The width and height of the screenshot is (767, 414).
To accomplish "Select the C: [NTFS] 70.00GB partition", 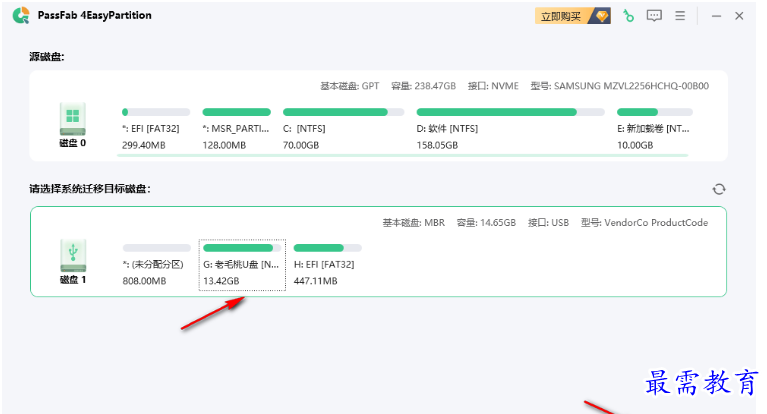I will click(x=343, y=129).
